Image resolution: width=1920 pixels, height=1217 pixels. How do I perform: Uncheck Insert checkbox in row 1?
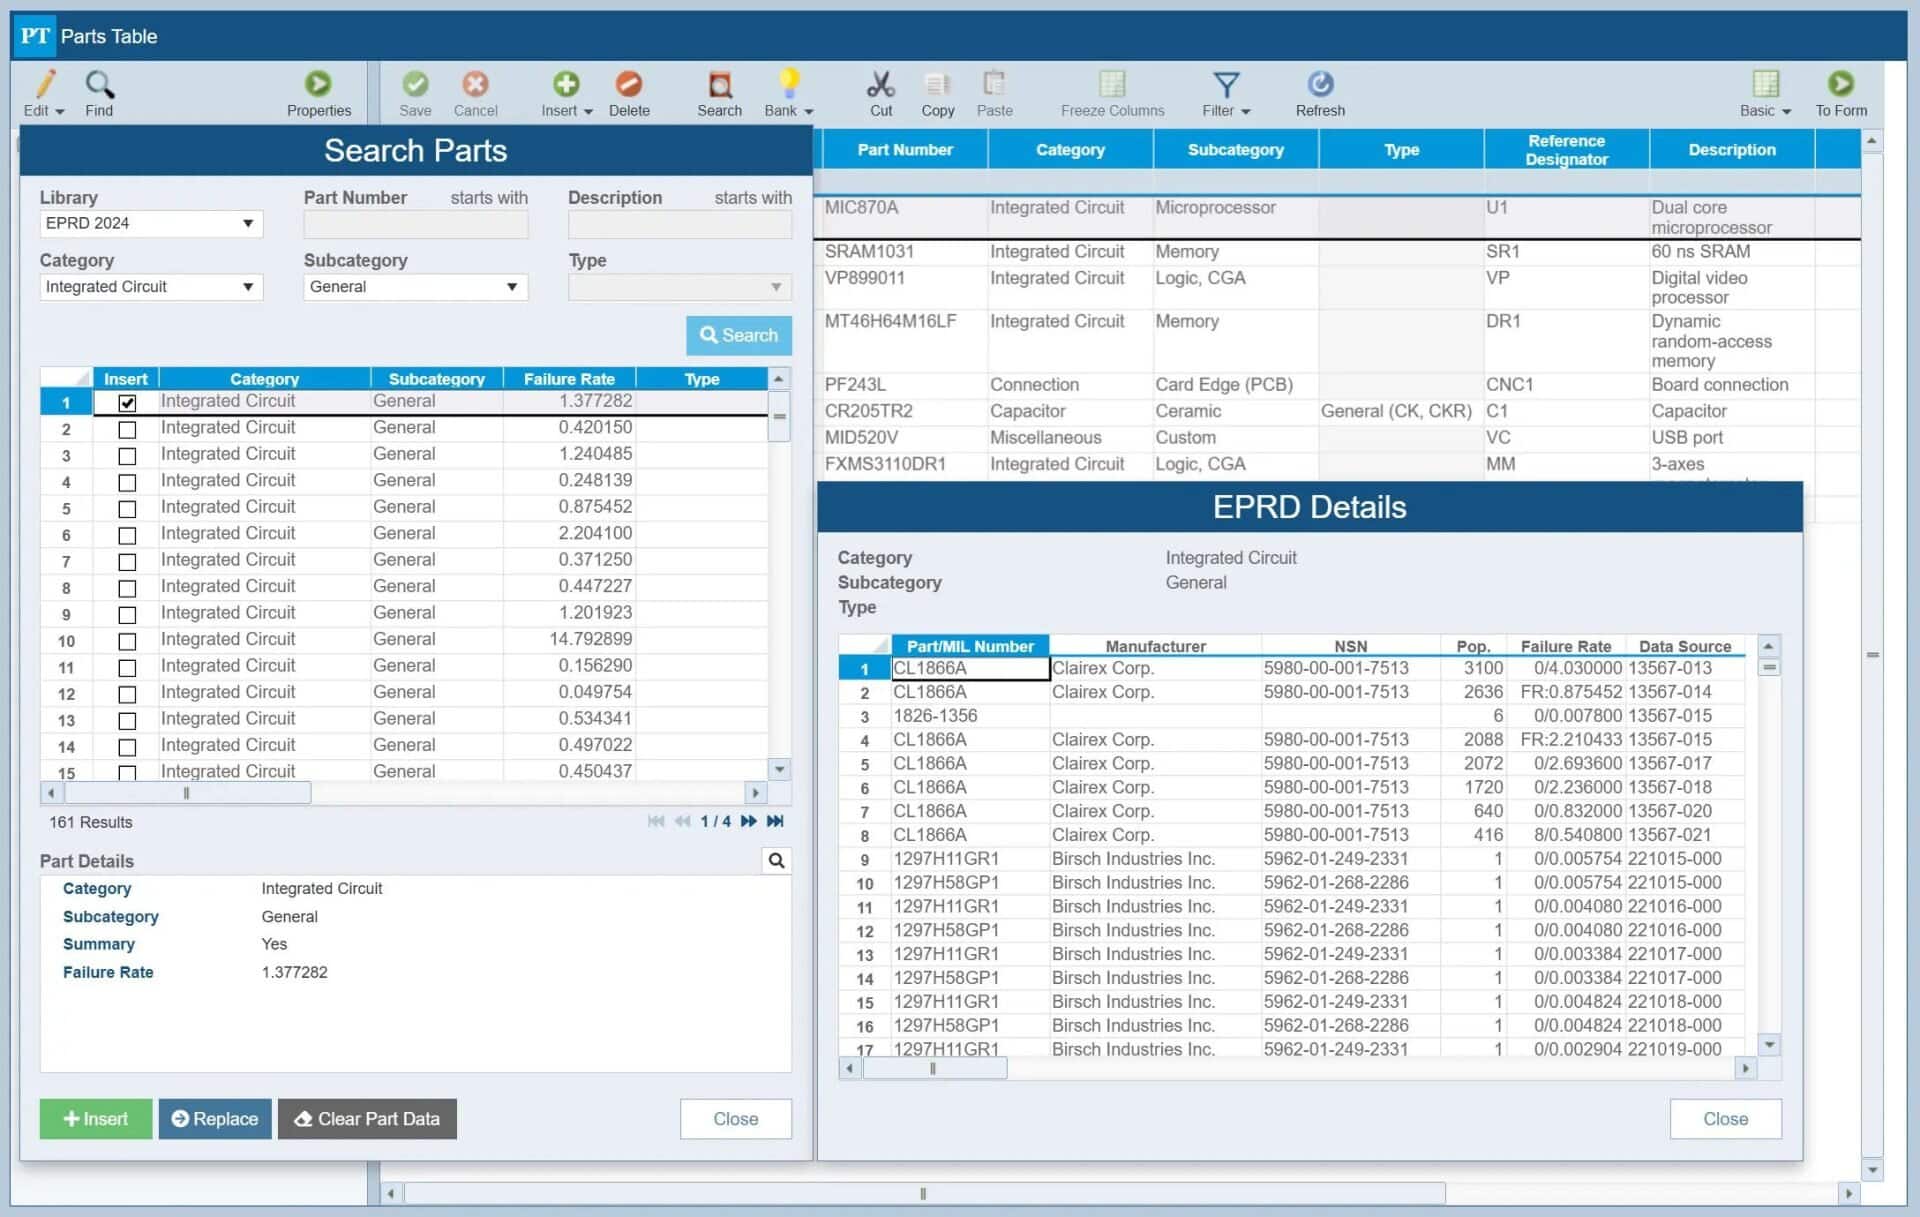tap(127, 403)
